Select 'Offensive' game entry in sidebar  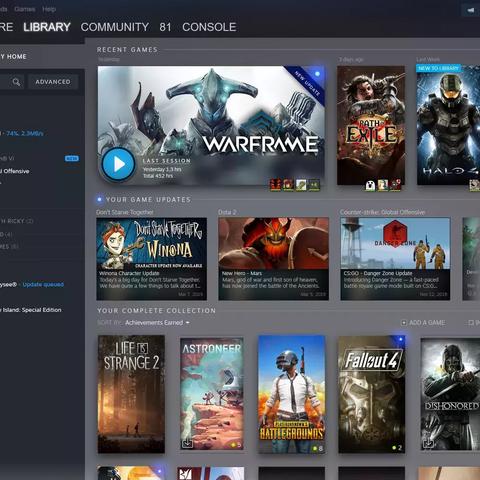[15, 171]
